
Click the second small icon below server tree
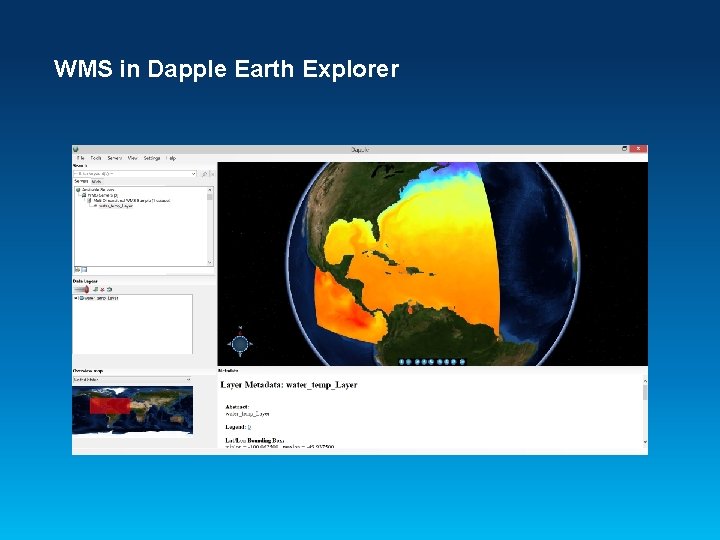coord(84,270)
